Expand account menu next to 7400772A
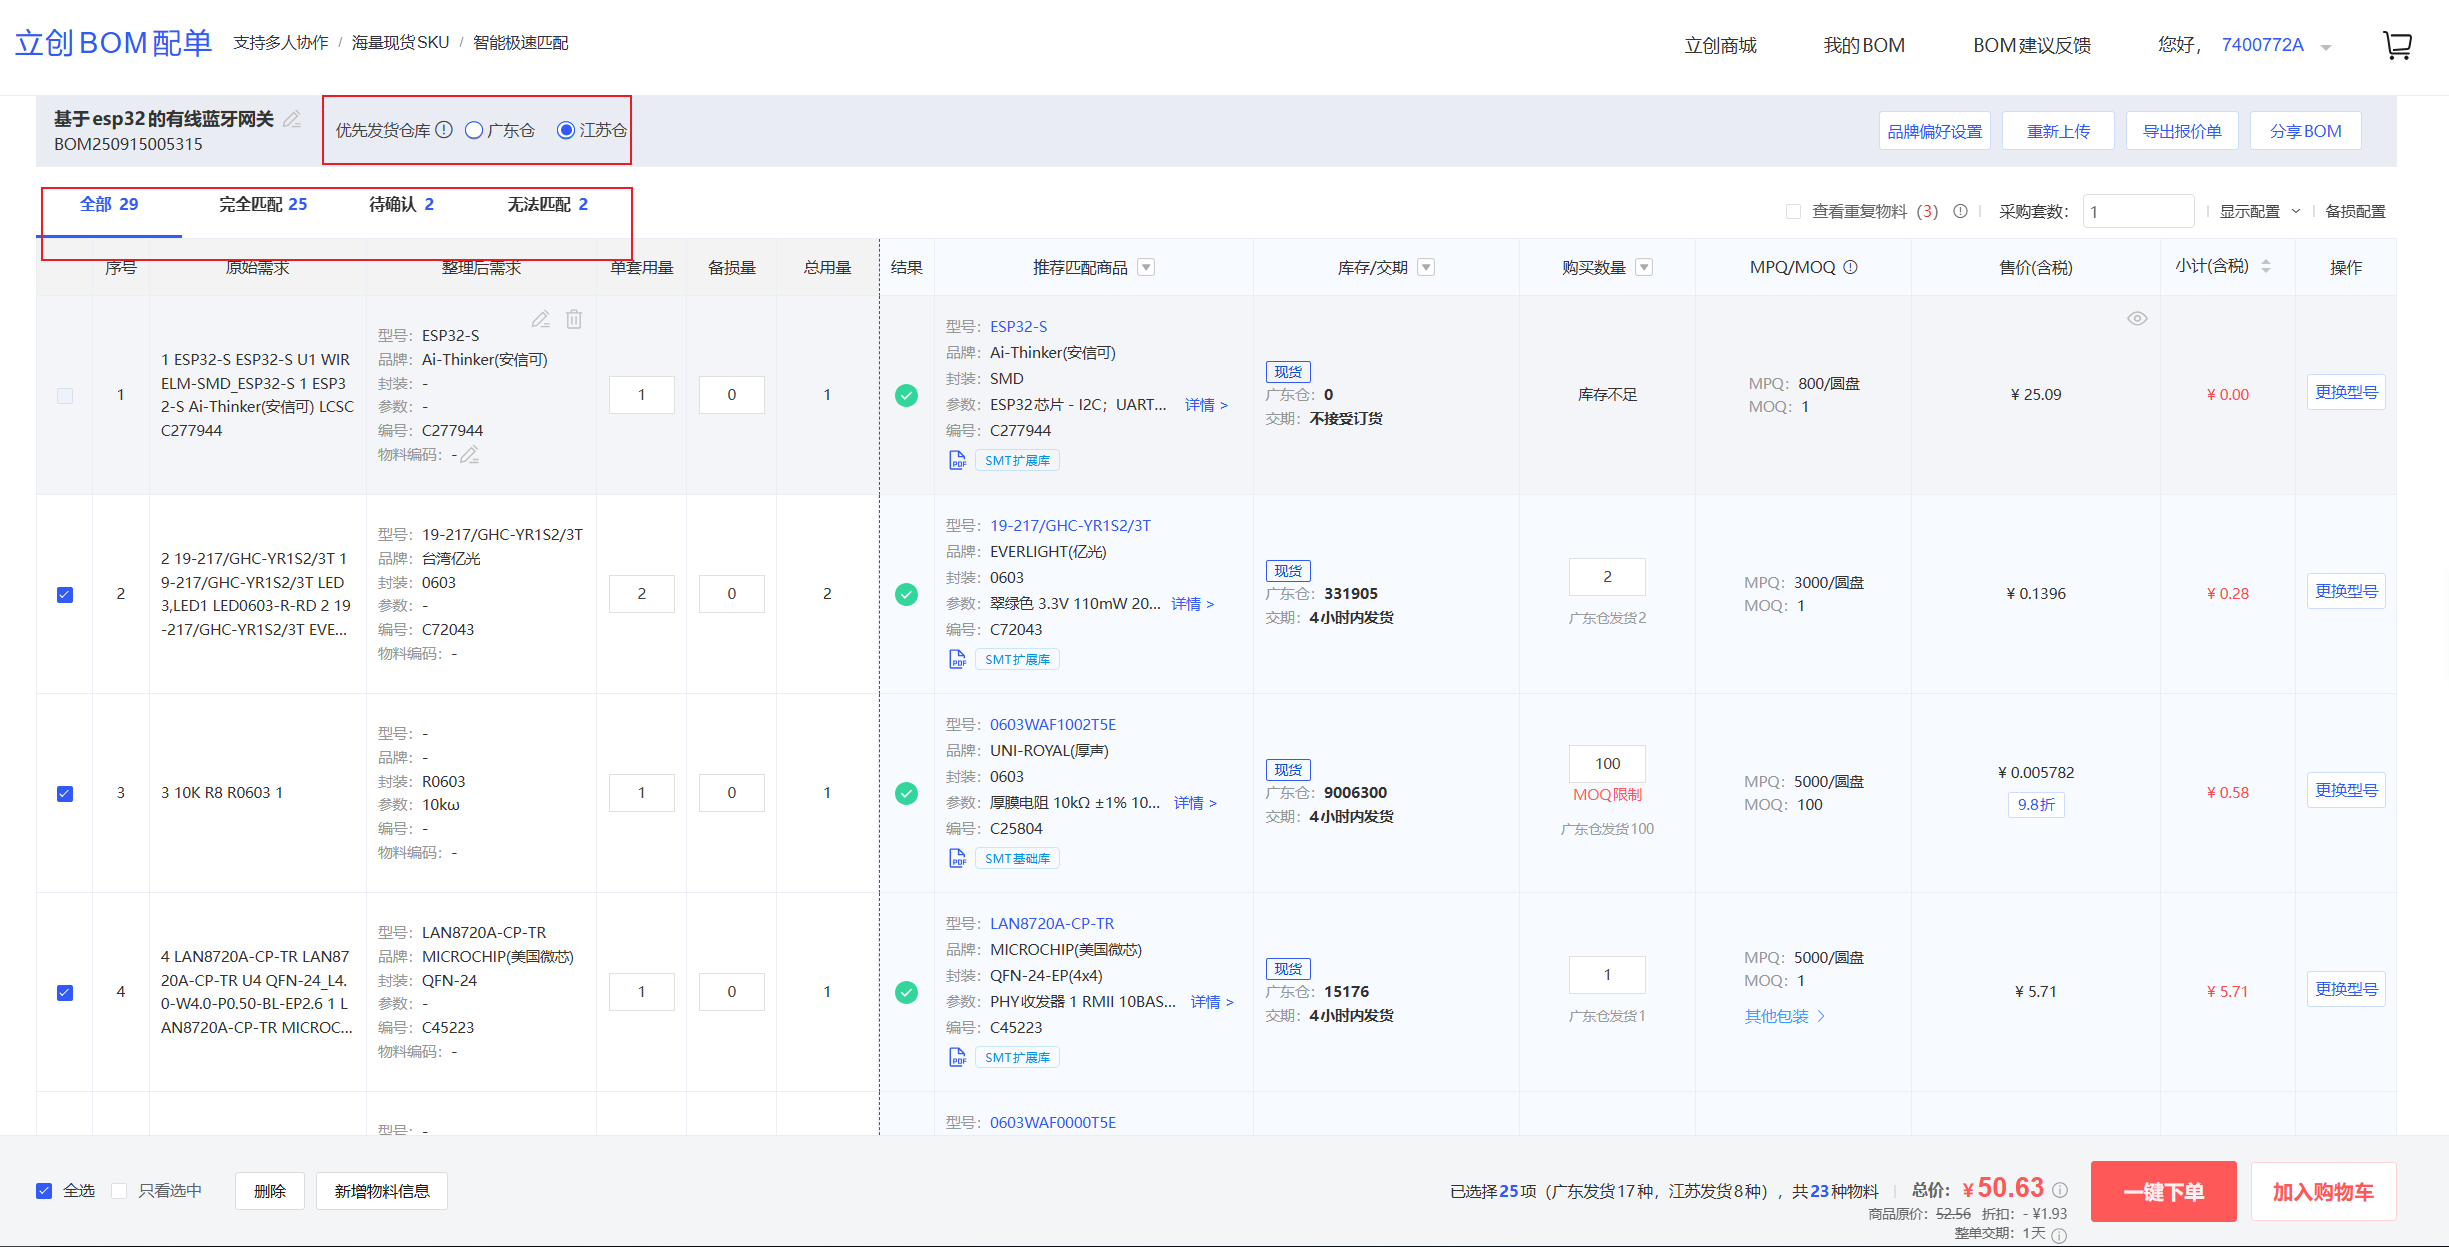This screenshot has height=1247, width=2449. pyautogui.click(x=2326, y=47)
